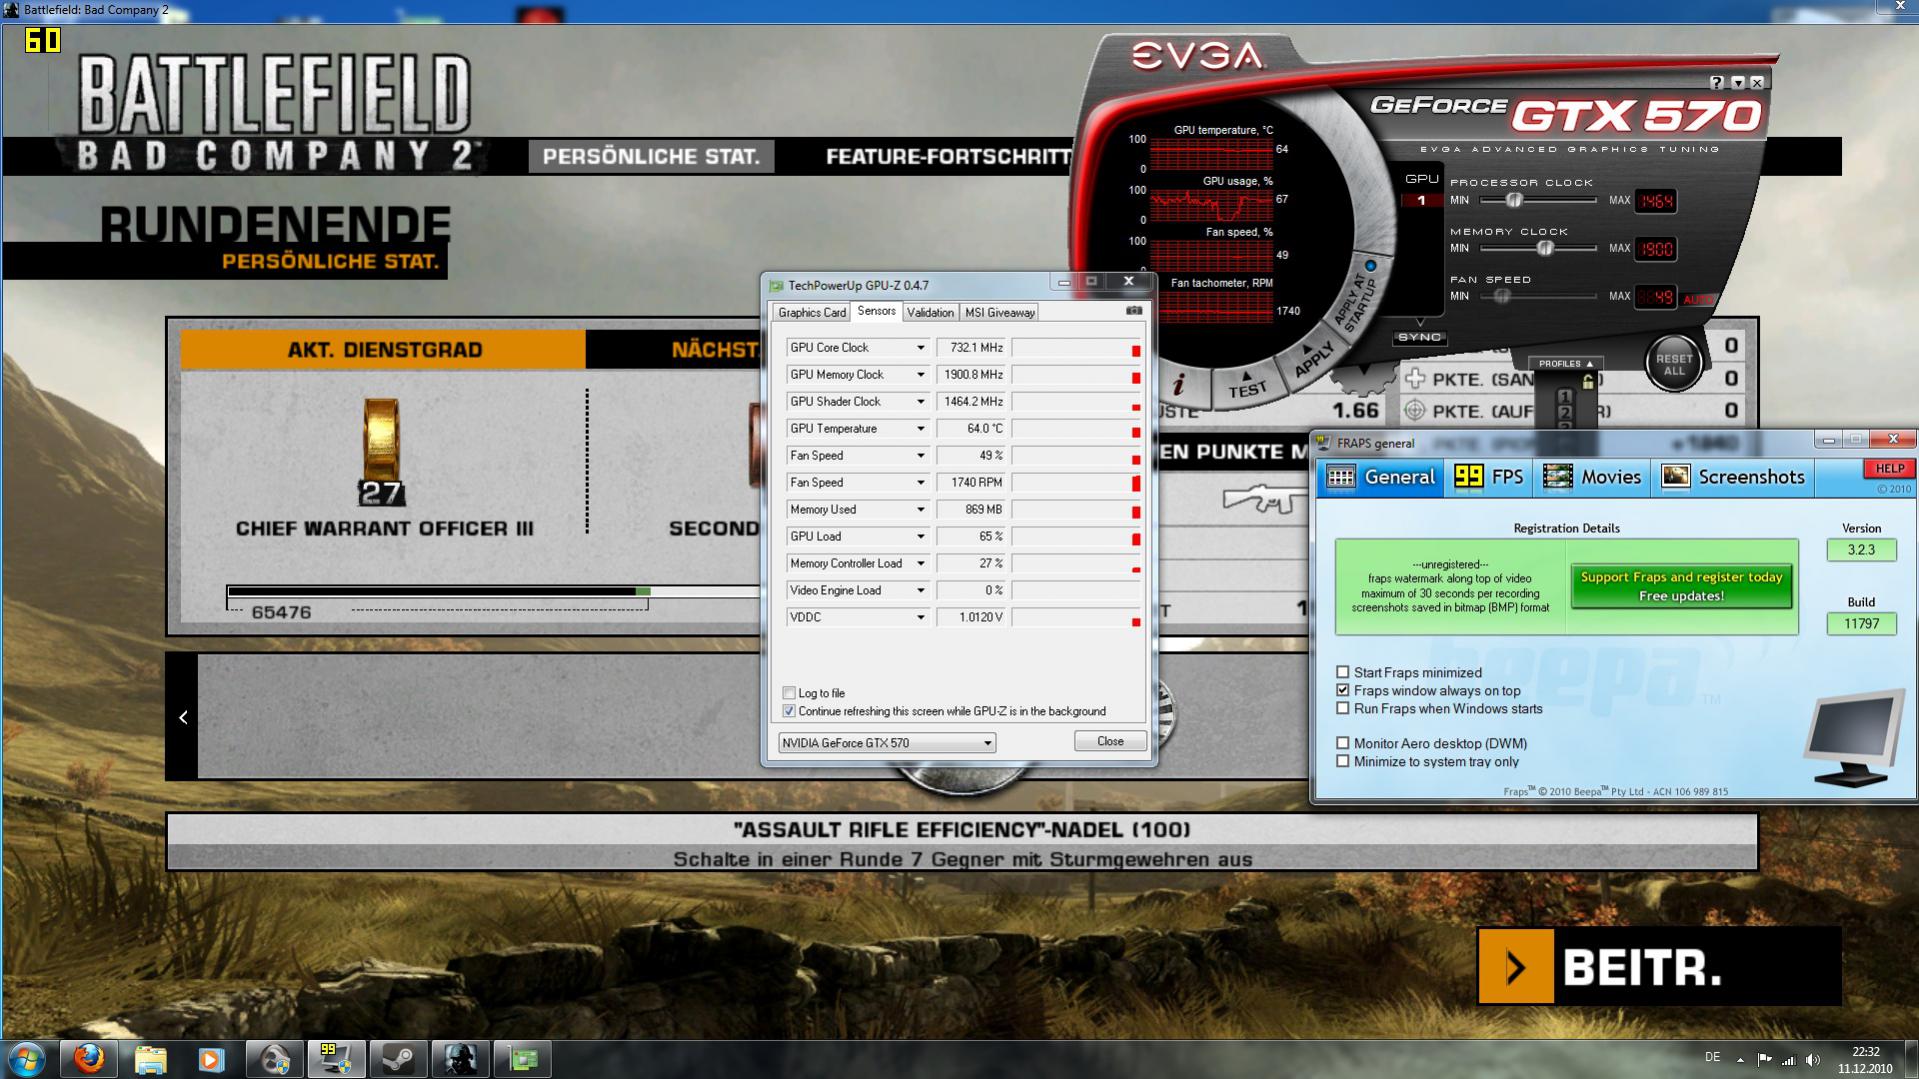Open the MSI Giveaway tab
The image size is (1919, 1079).
pyautogui.click(x=999, y=313)
